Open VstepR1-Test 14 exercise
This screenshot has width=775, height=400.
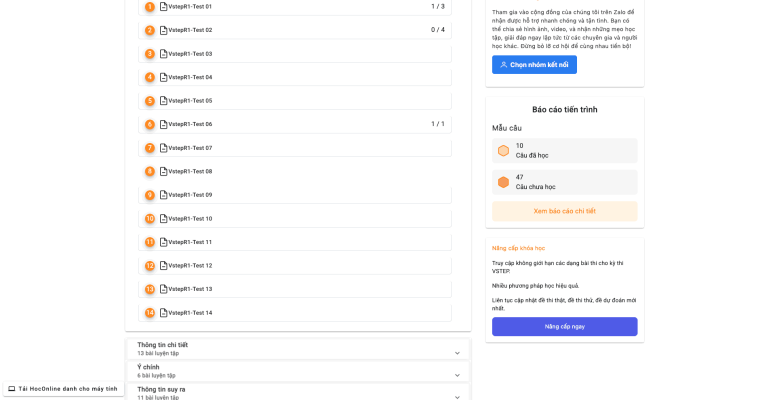coord(295,312)
